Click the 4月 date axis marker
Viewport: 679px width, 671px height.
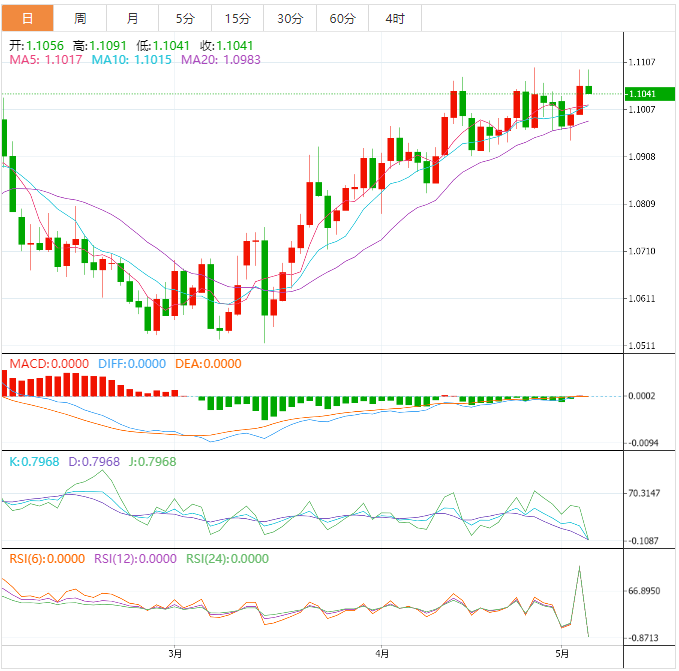pos(380,653)
